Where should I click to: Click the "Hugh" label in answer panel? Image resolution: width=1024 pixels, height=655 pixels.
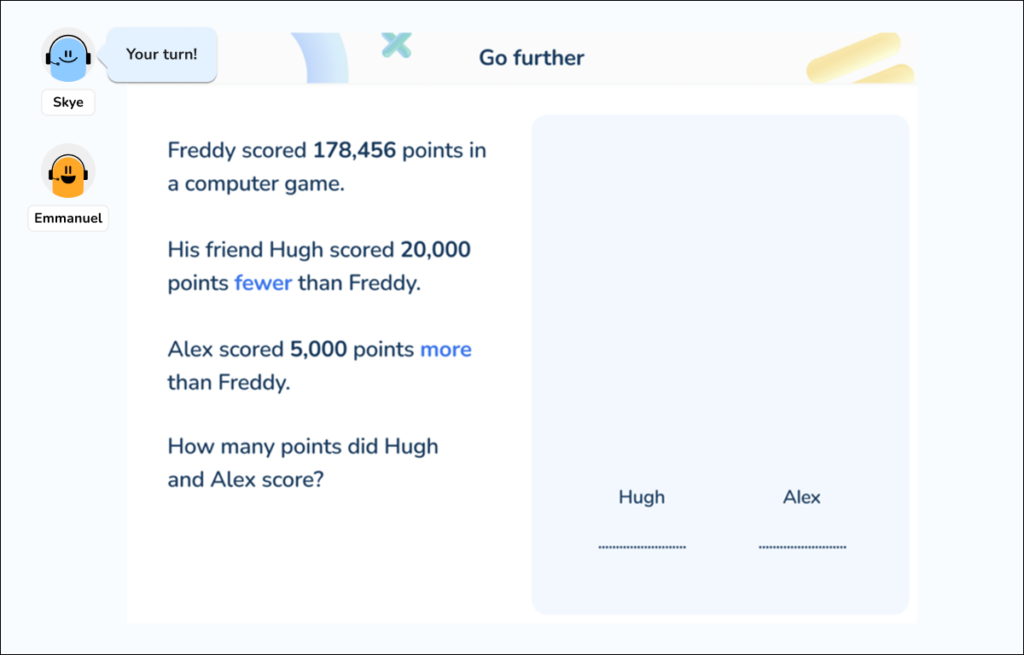(642, 497)
